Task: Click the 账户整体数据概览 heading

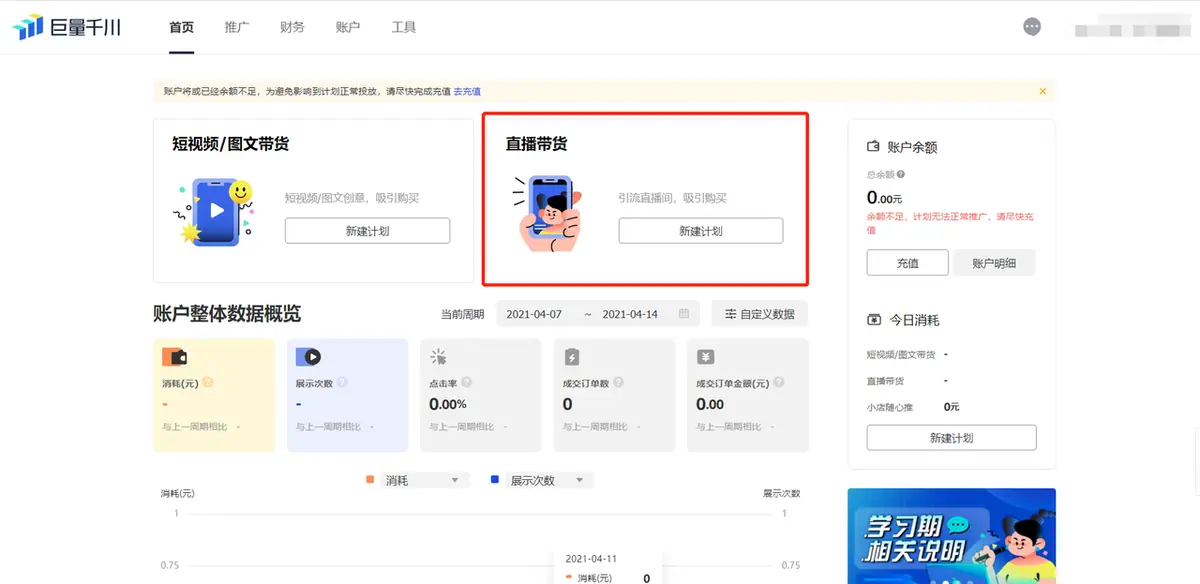Action: pyautogui.click(x=227, y=314)
